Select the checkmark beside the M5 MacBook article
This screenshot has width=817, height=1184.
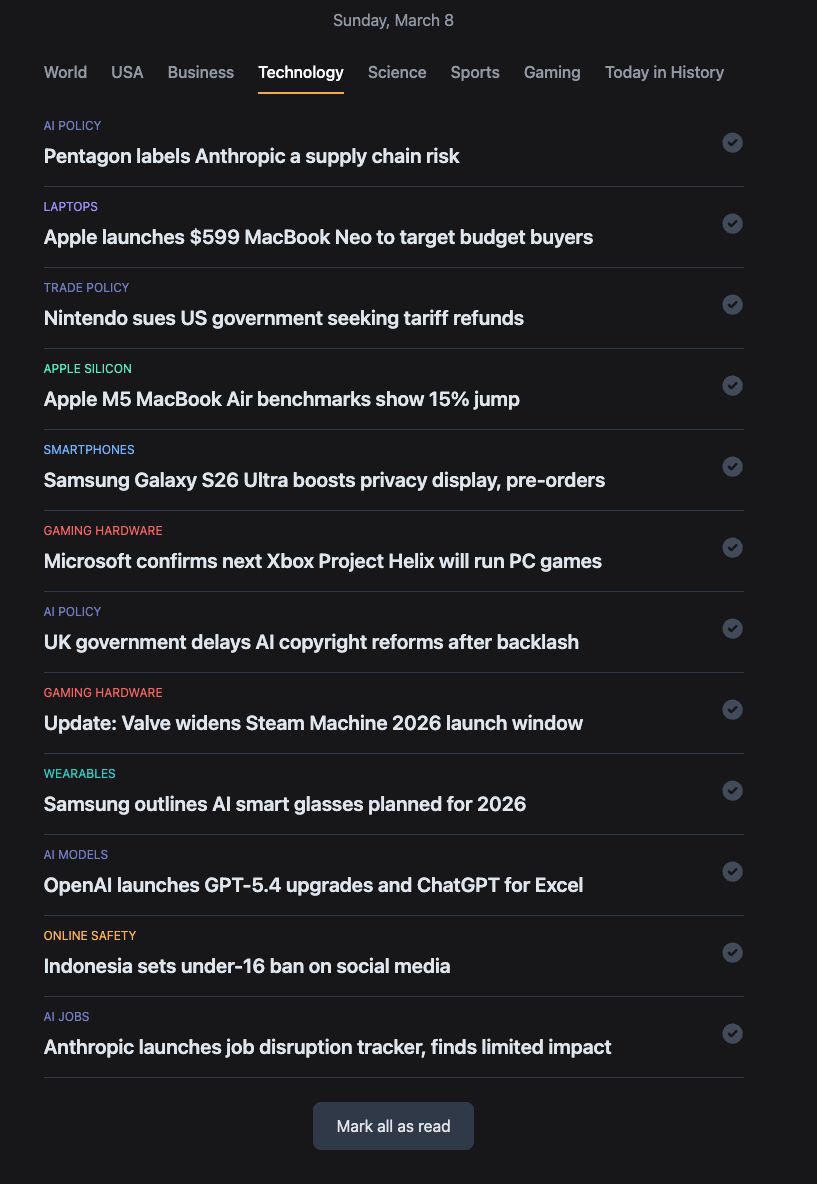click(x=733, y=386)
